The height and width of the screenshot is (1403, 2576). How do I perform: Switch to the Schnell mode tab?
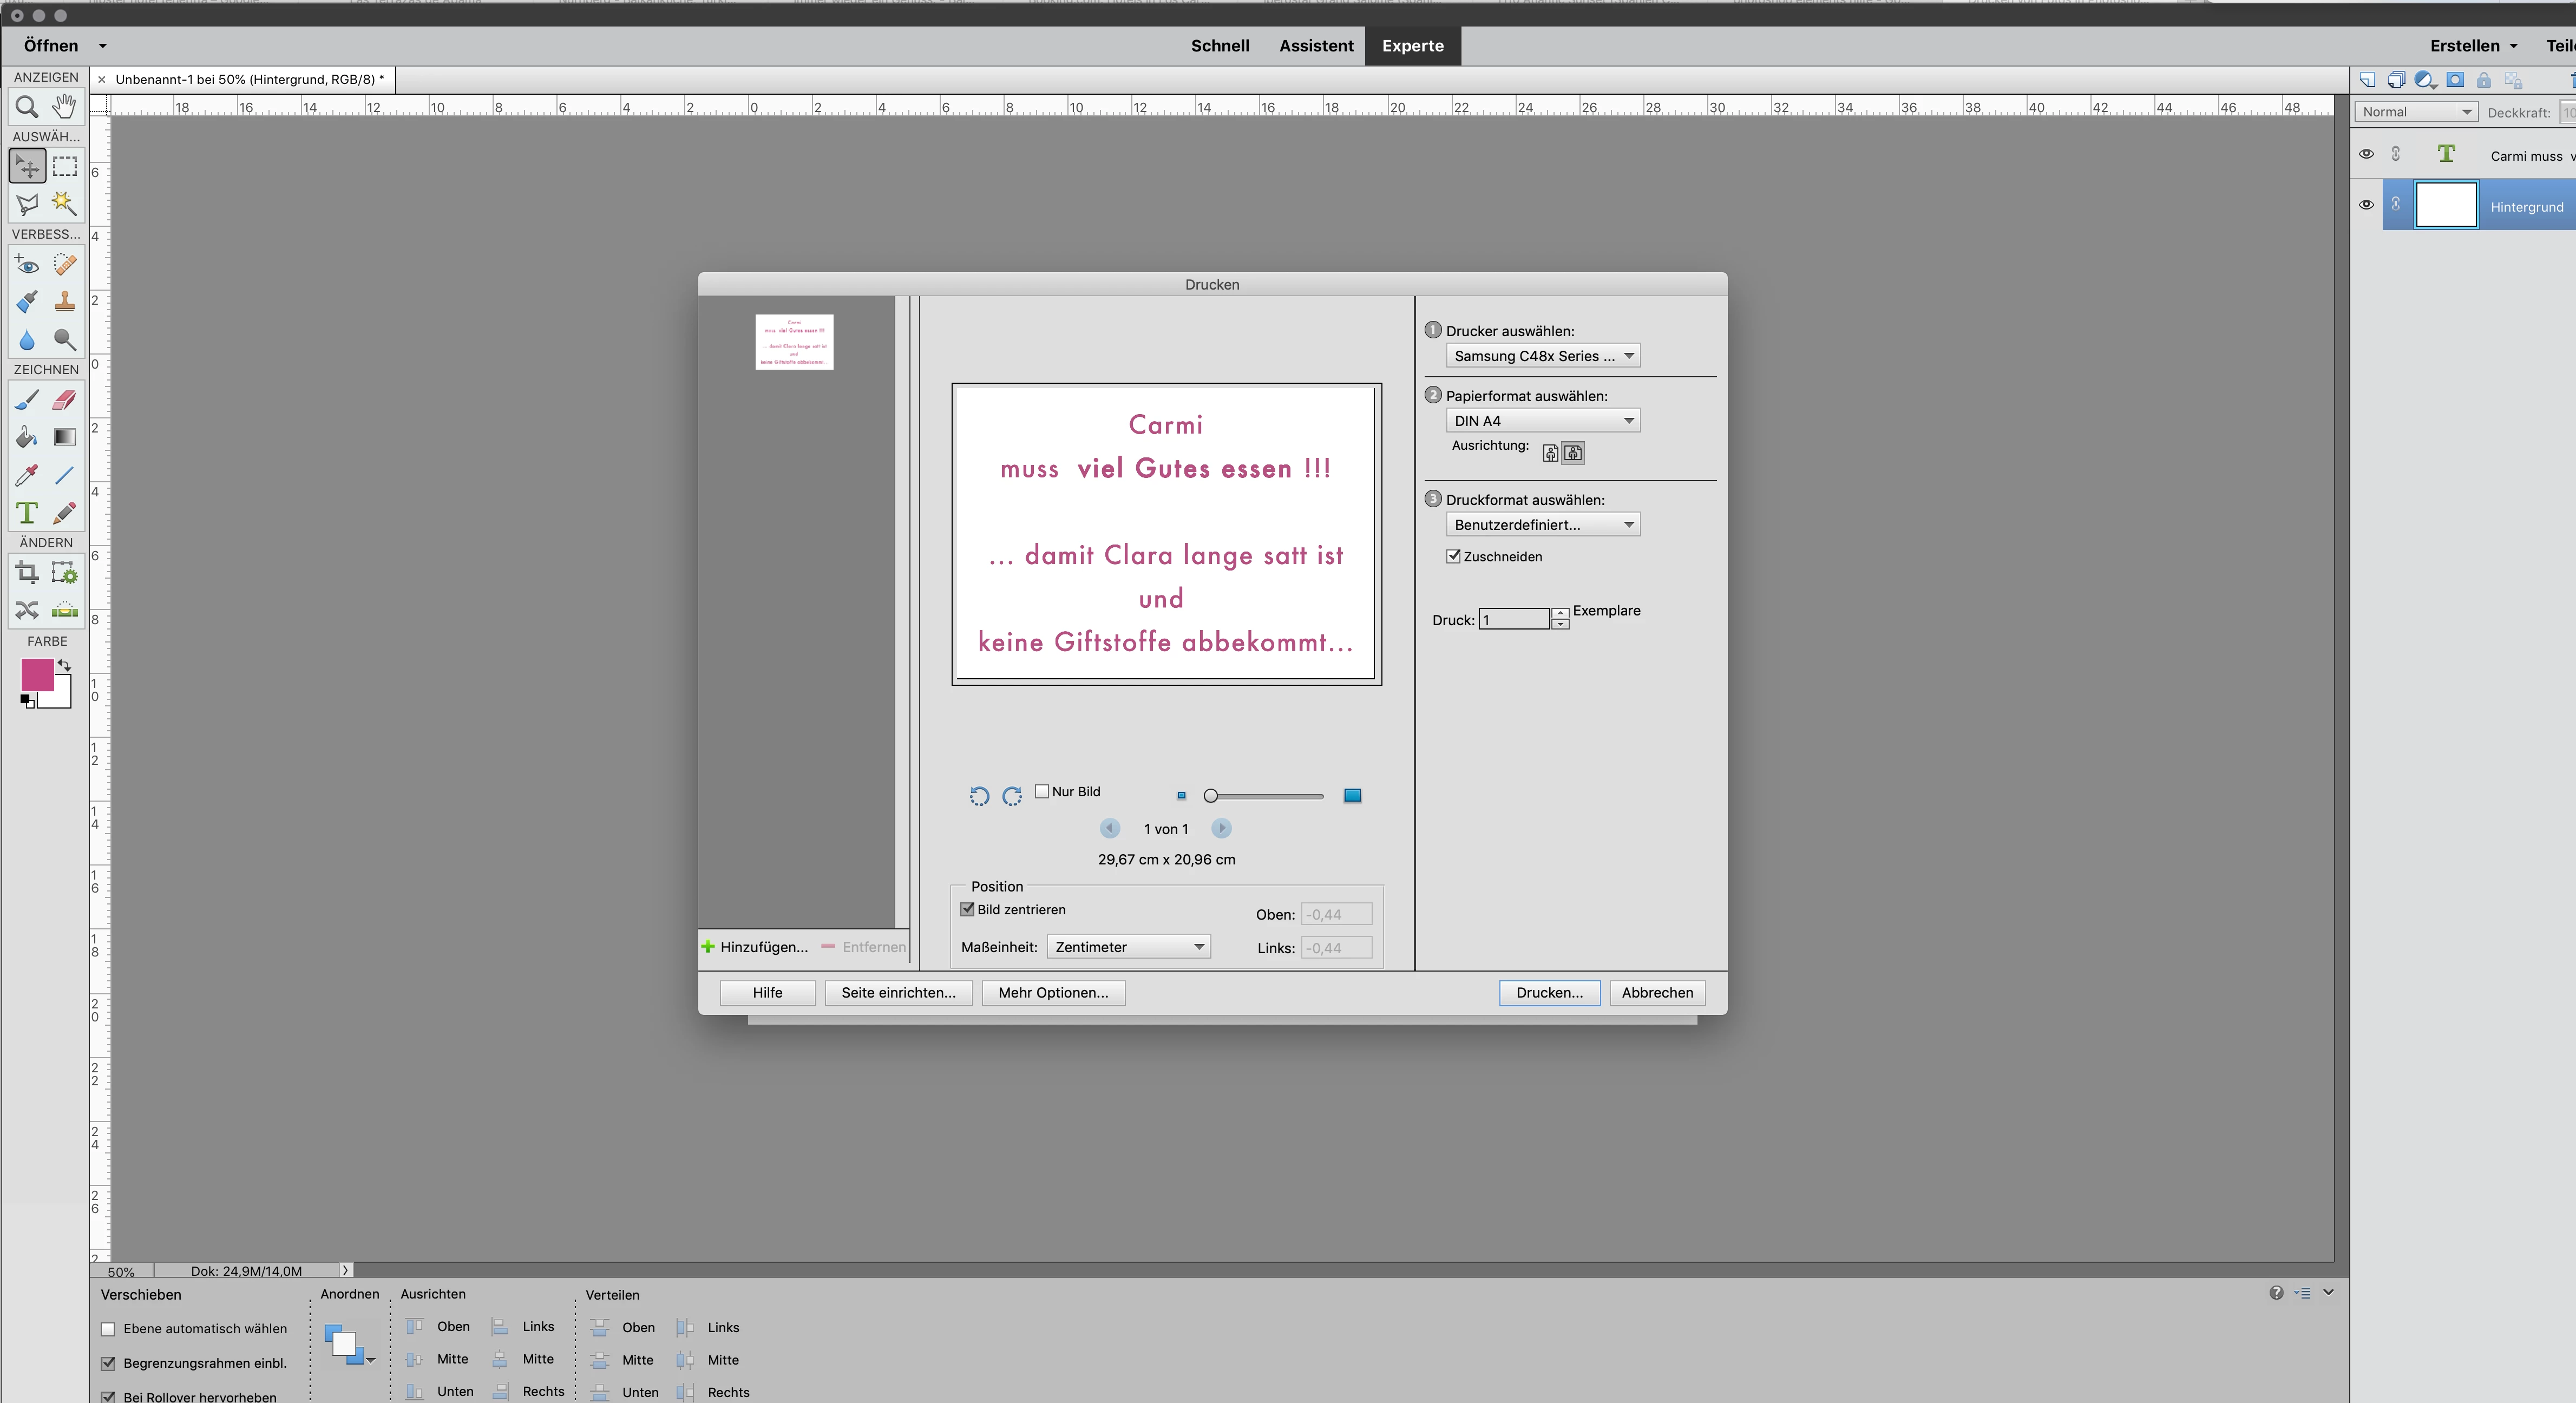pos(1220,46)
